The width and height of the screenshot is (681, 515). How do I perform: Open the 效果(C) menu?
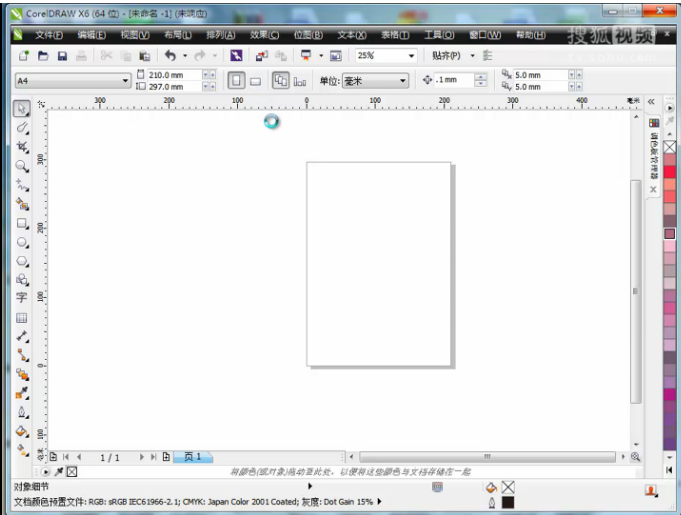click(x=264, y=35)
